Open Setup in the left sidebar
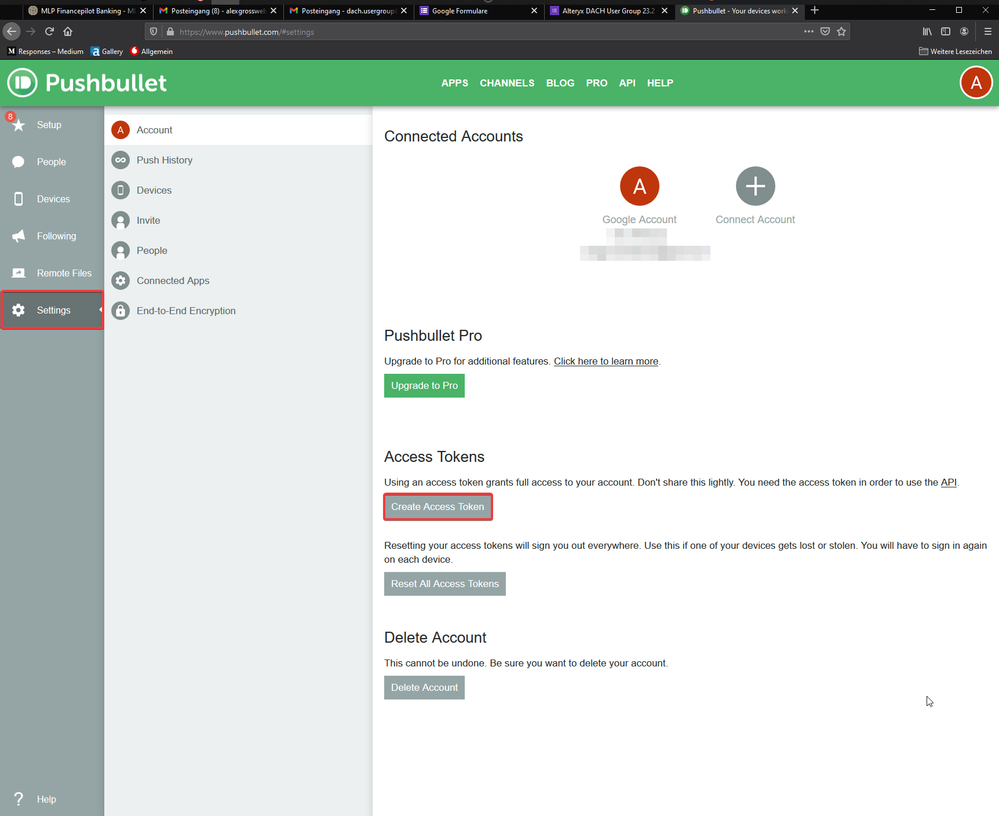The width and height of the screenshot is (999, 816). pyautogui.click(x=52, y=125)
